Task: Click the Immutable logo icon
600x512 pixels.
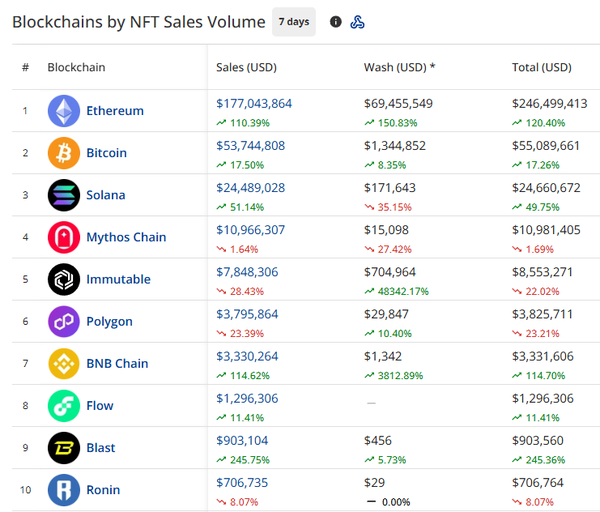Action: 64,279
